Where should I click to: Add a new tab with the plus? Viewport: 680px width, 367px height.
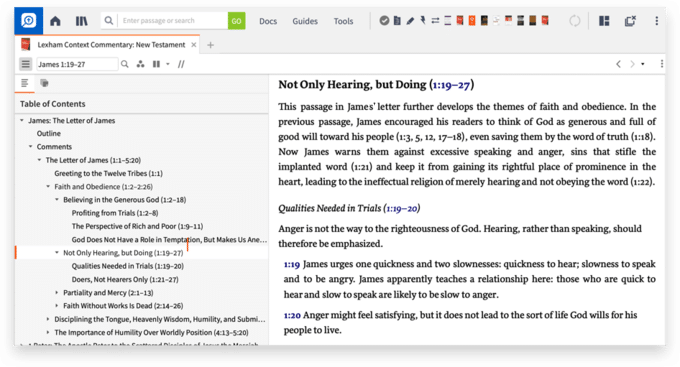click(210, 45)
